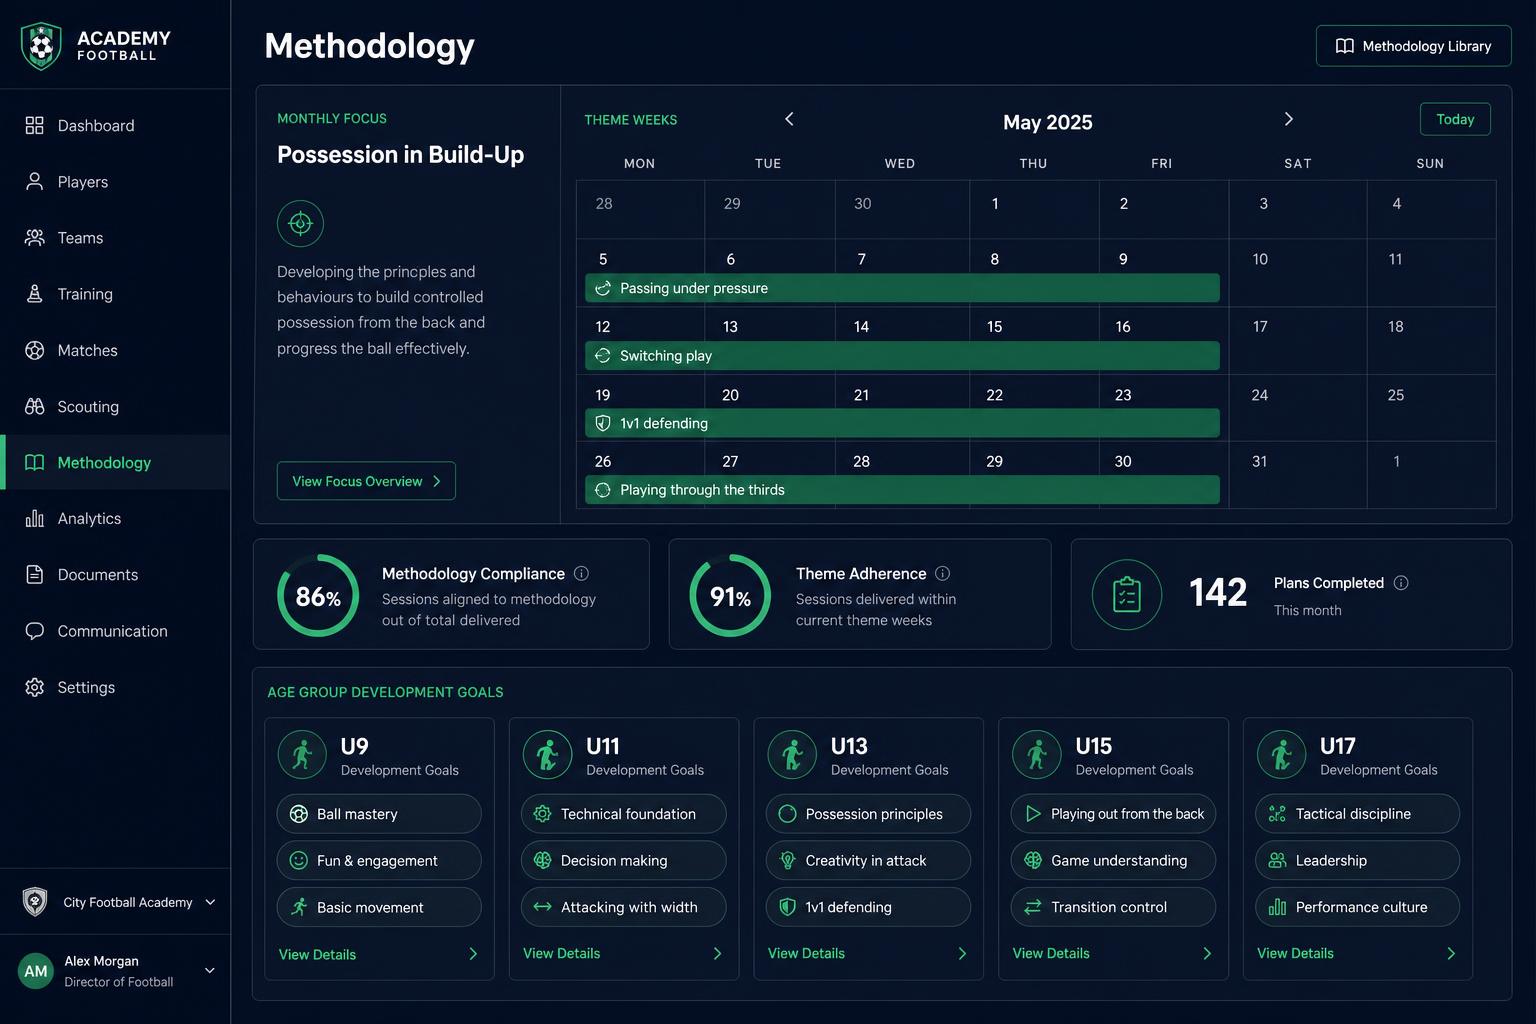This screenshot has width=1536, height=1024.
Task: Click the info icon beside Methodology Compliance
Action: (x=581, y=573)
